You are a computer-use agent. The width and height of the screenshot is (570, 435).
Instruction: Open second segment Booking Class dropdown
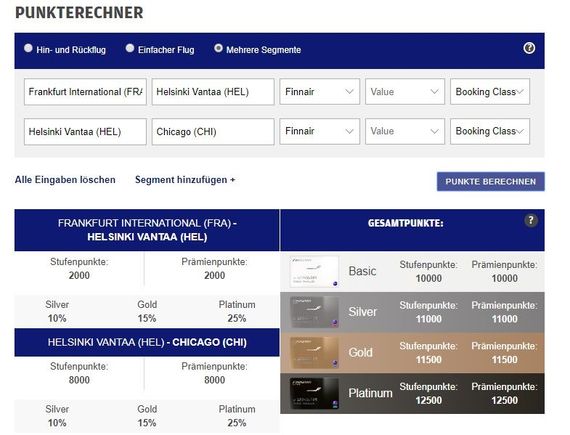(490, 131)
